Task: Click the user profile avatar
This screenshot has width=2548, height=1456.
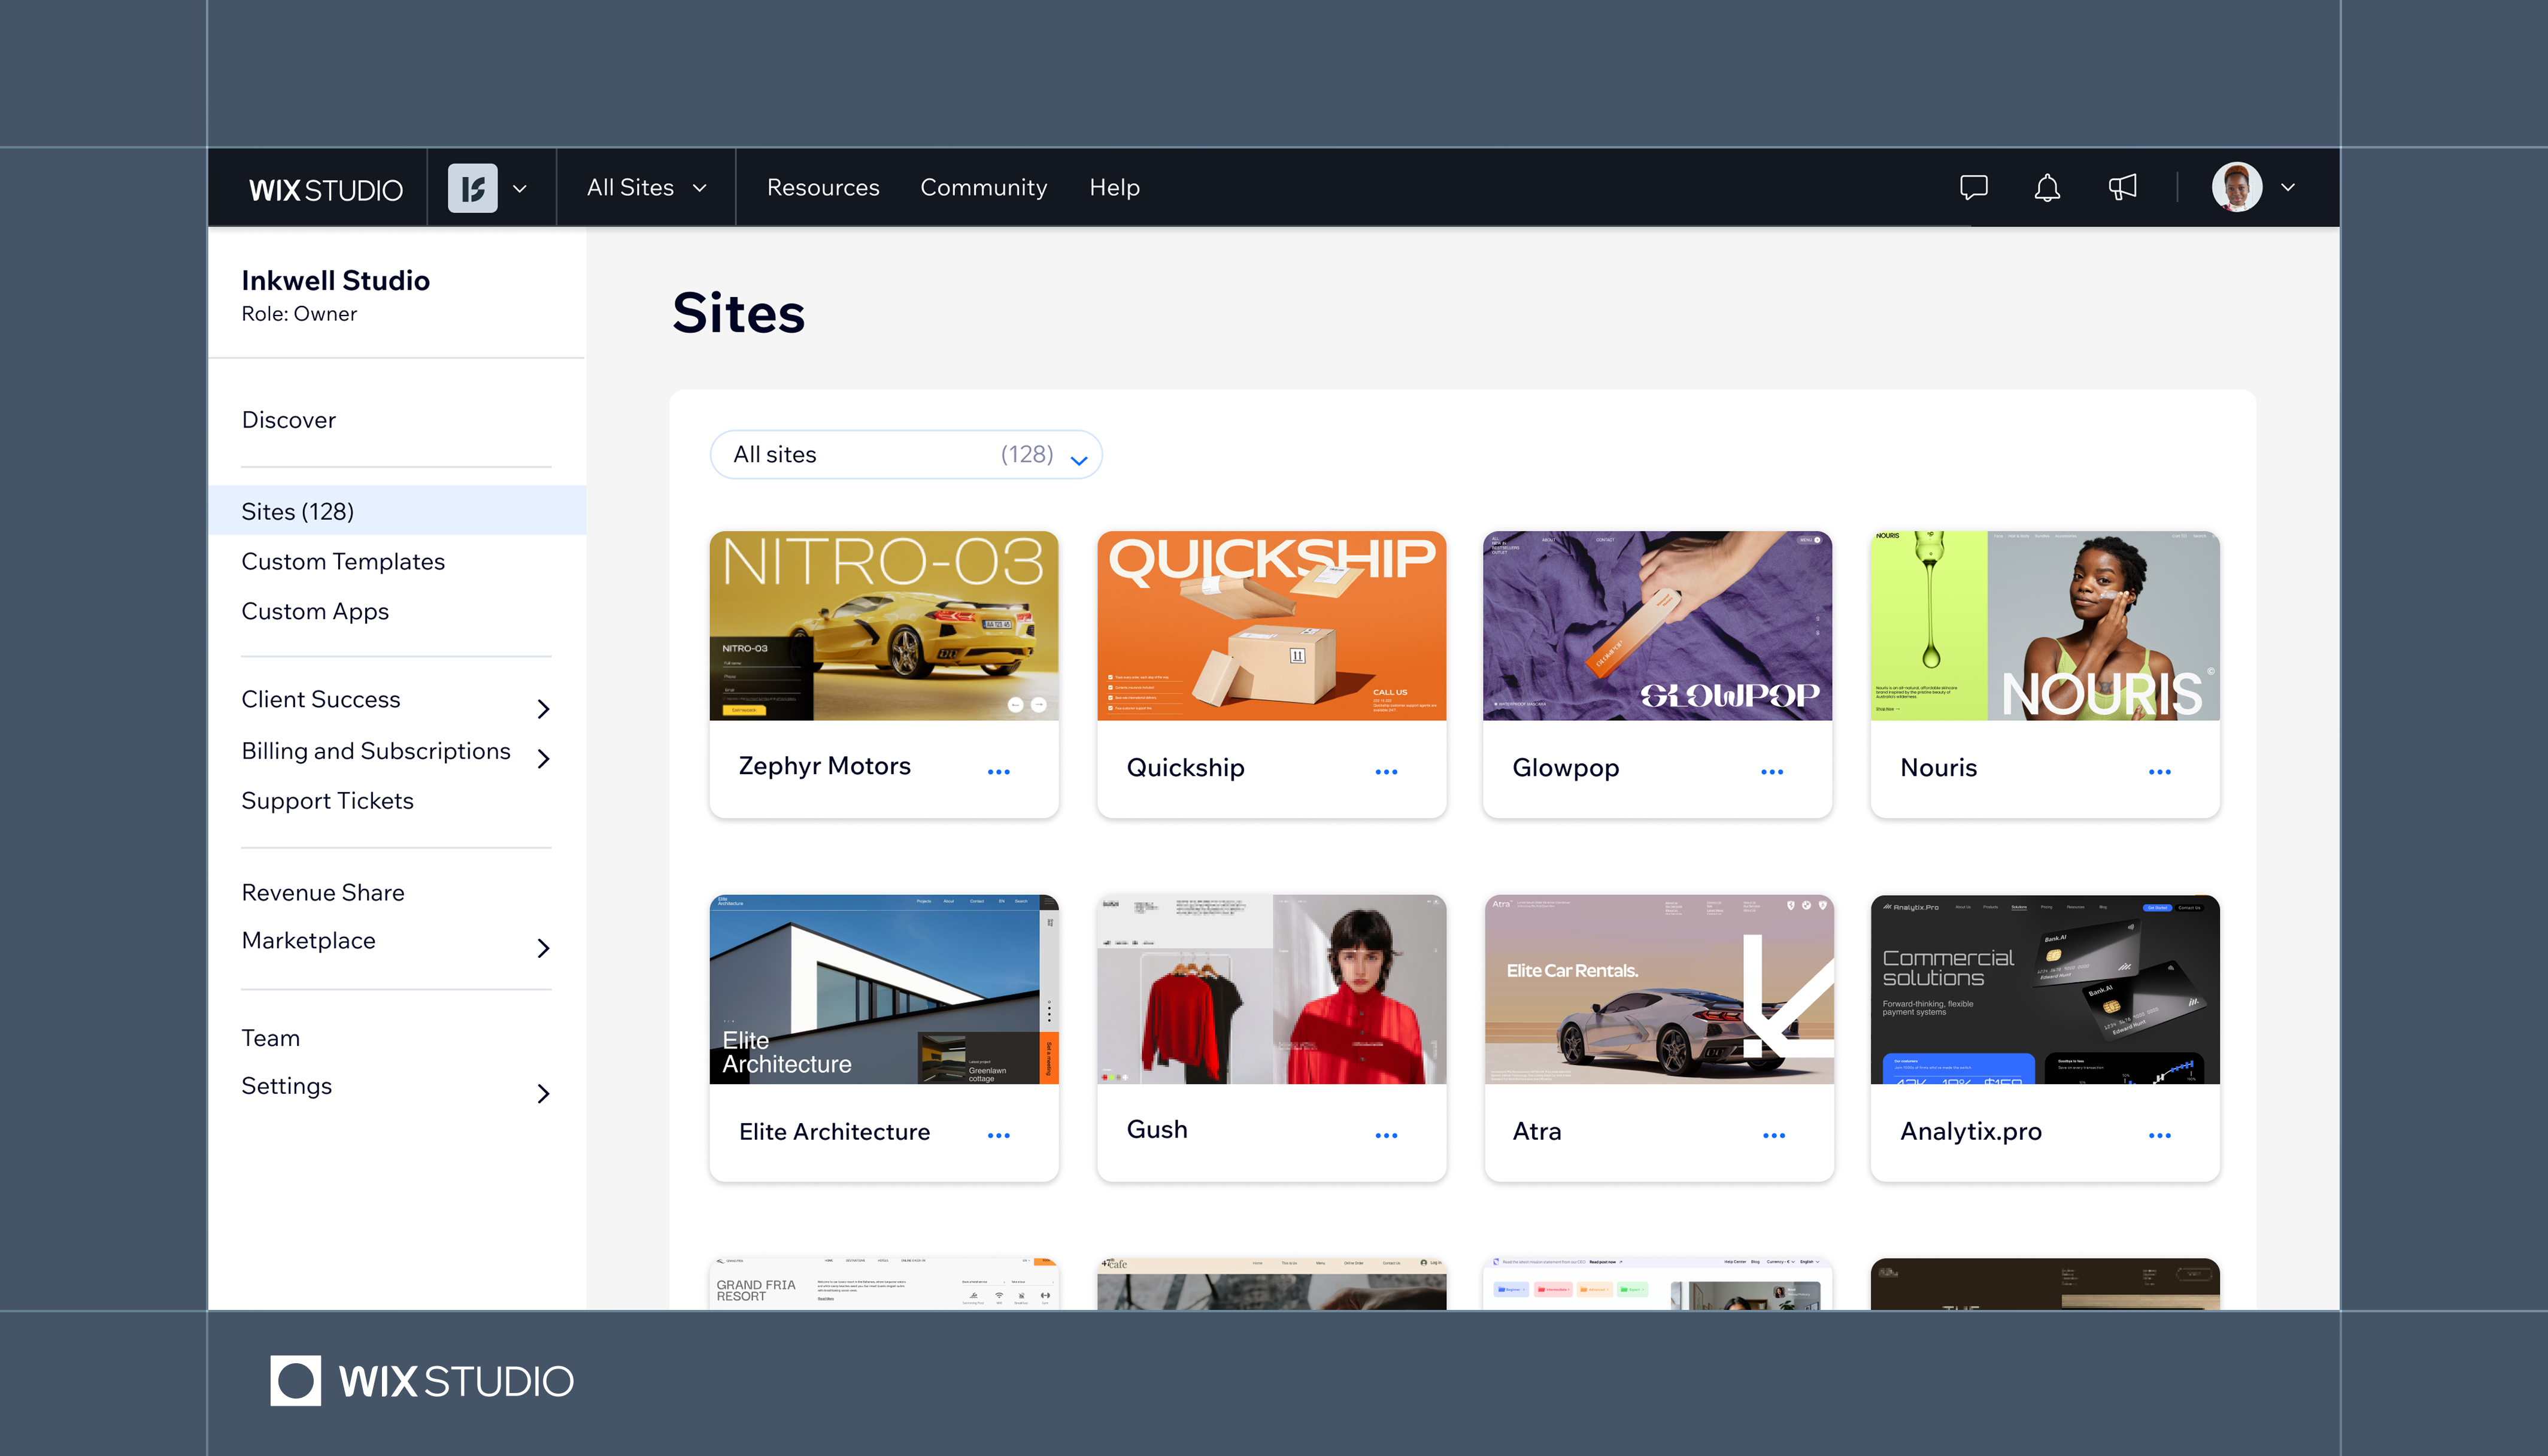Action: (2236, 188)
